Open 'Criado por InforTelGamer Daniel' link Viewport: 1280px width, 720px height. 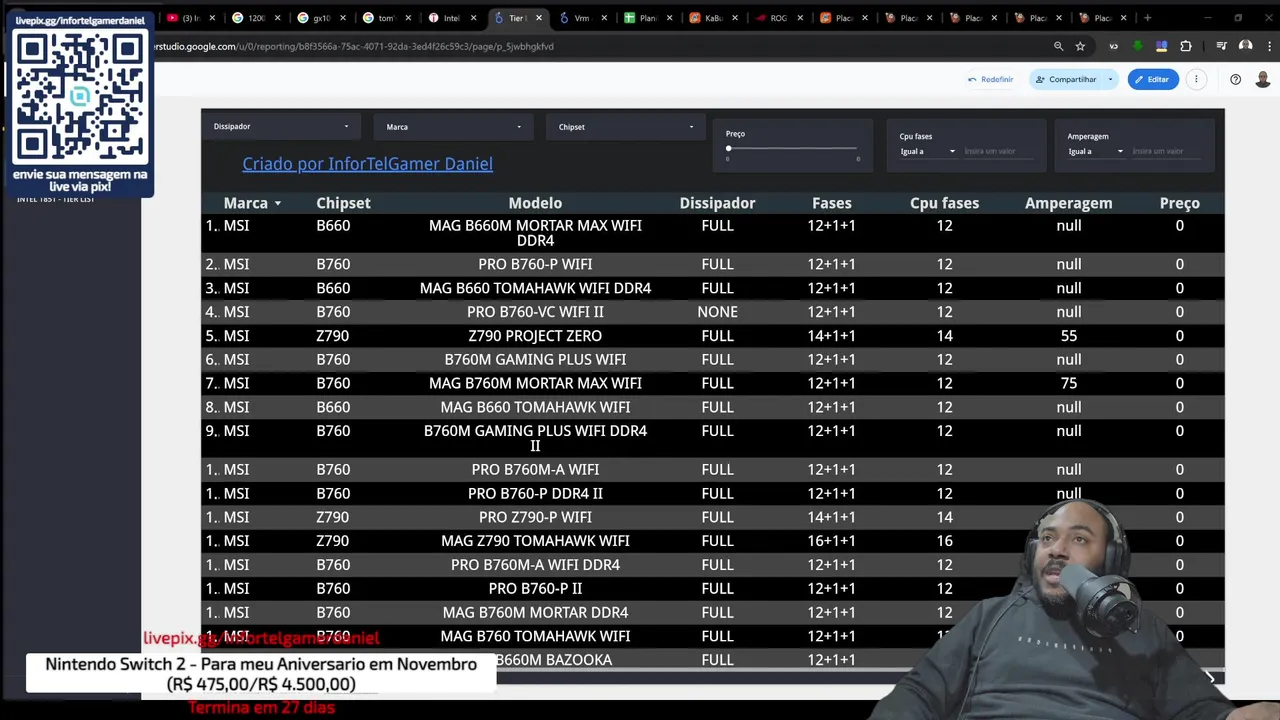click(x=367, y=164)
